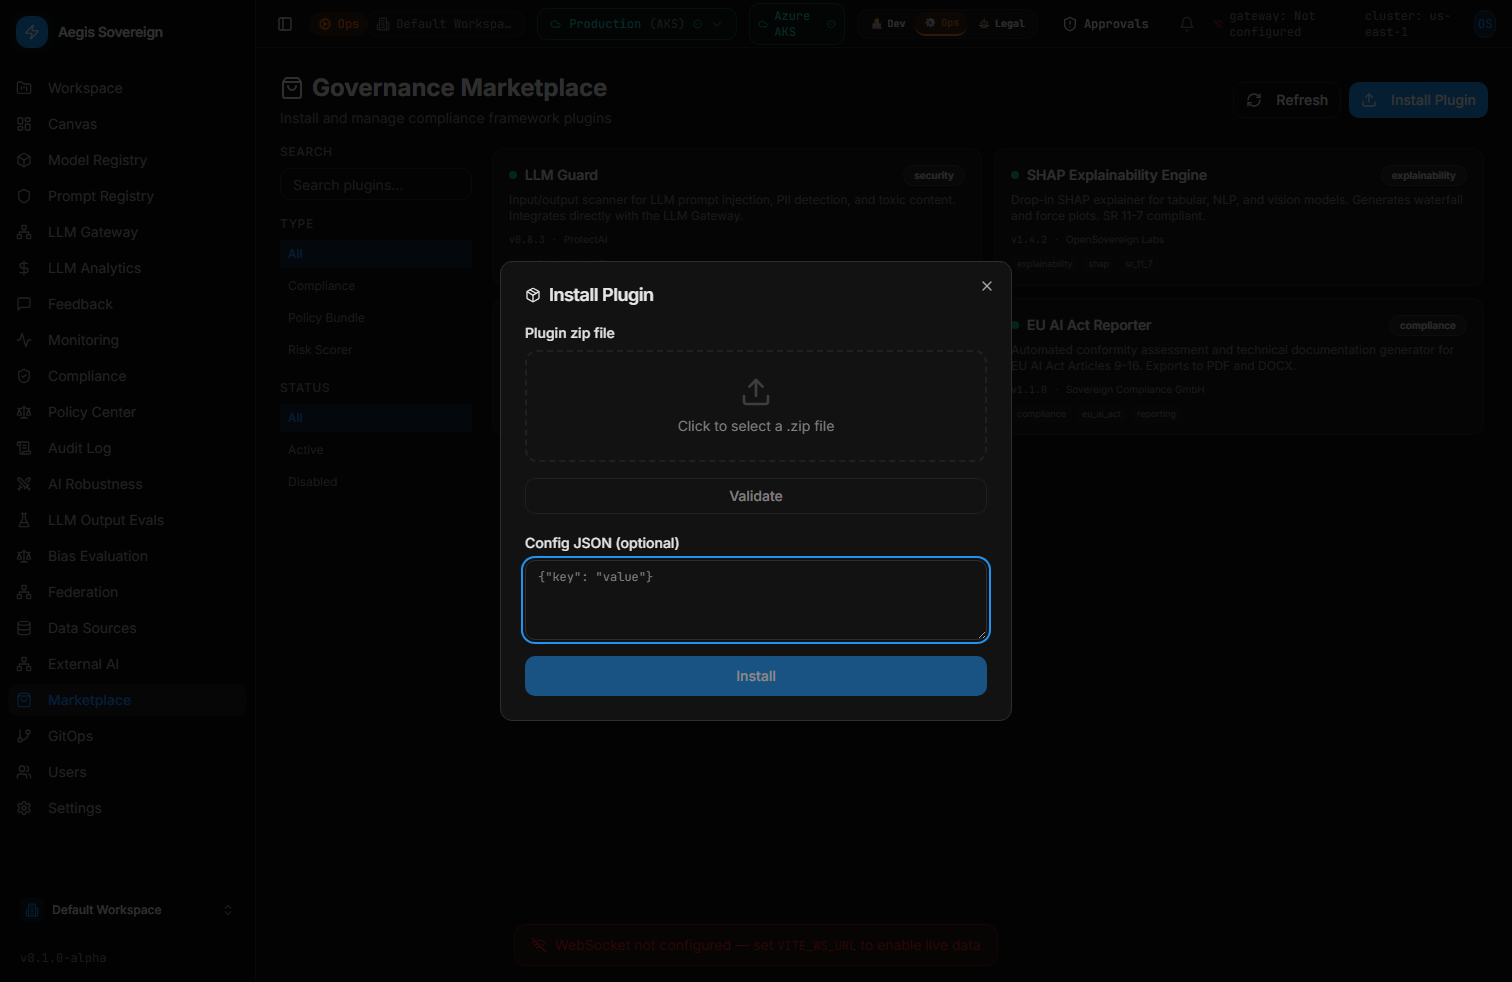Close the Install Plugin dialog
The width and height of the screenshot is (1512, 982).
pos(987,286)
